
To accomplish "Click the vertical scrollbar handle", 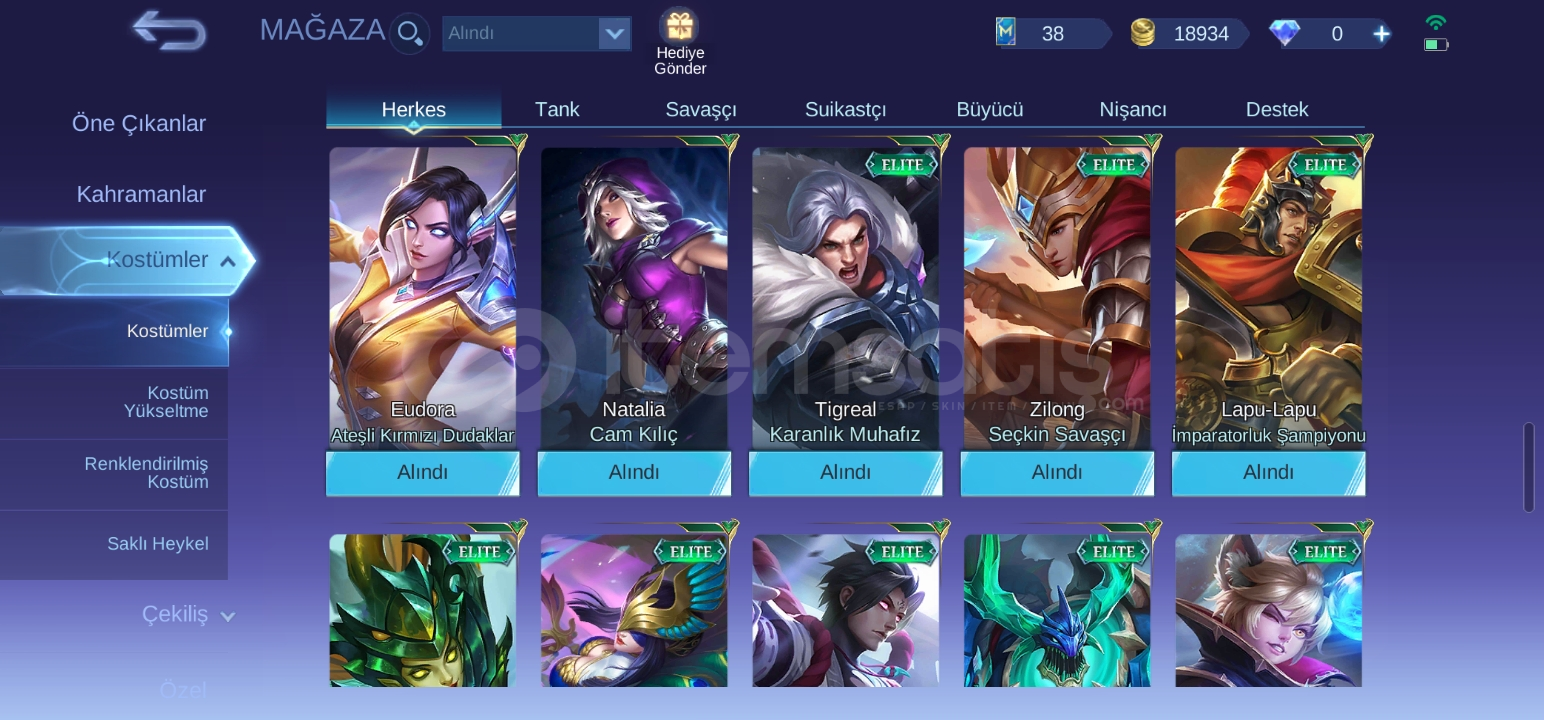I will click(x=1528, y=467).
